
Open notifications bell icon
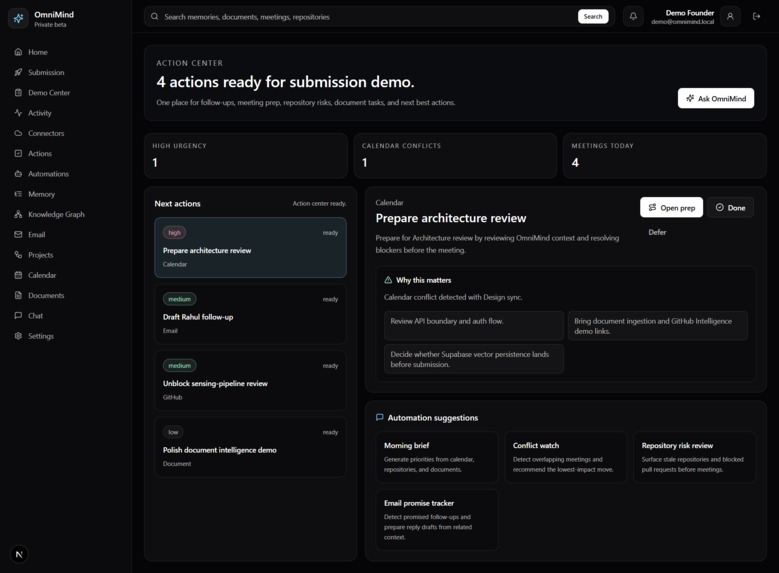point(633,16)
